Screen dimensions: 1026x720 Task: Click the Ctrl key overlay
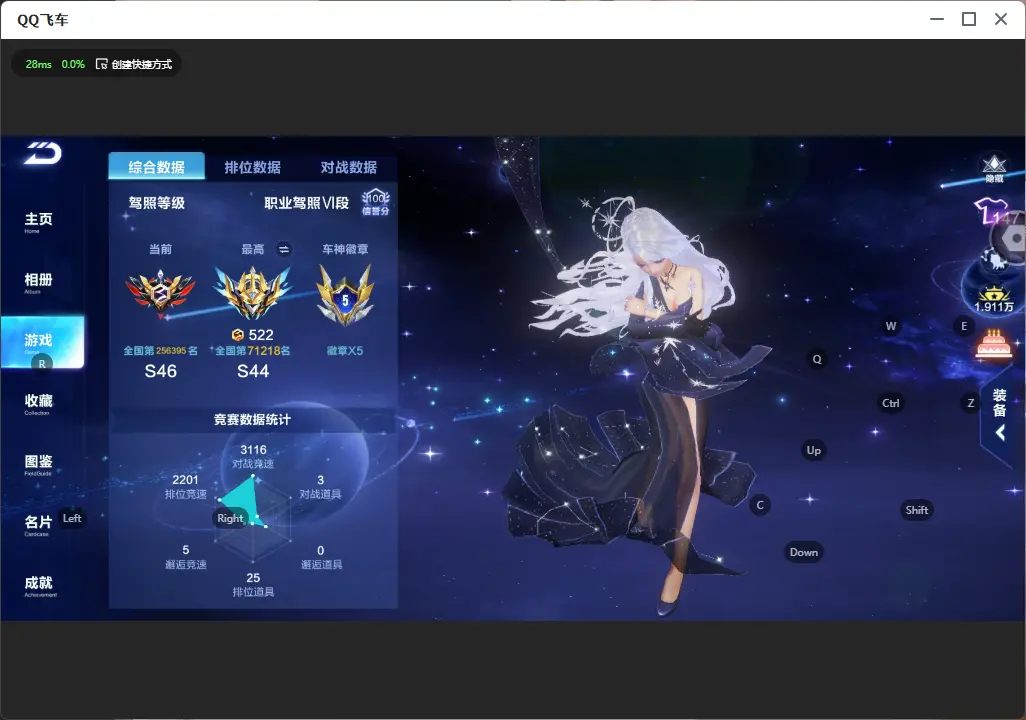click(x=891, y=403)
